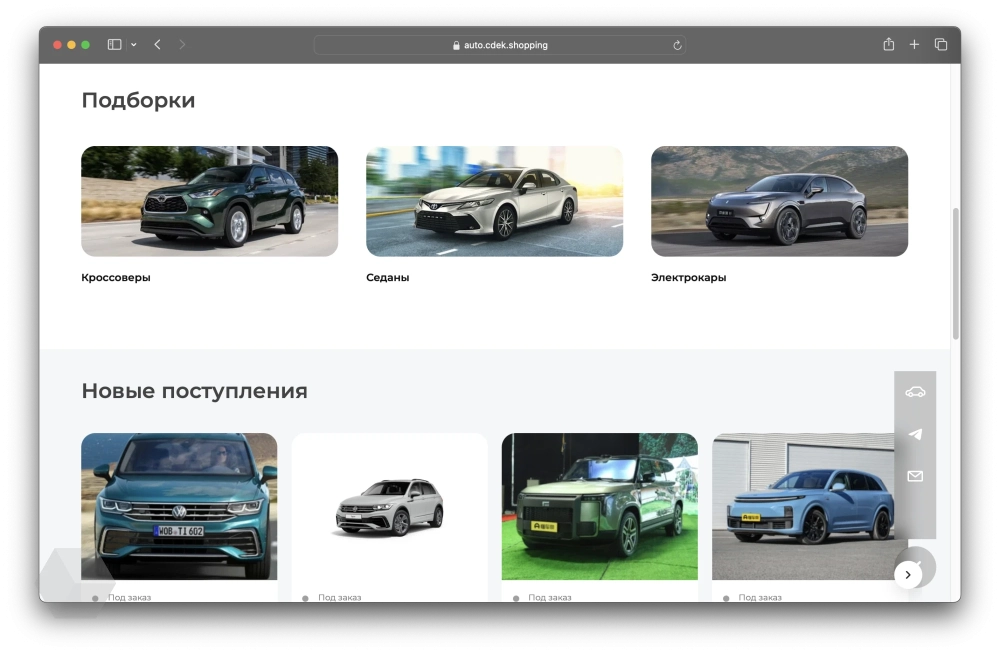Open Telegram via the paper plane icon
1000x654 pixels.
point(915,434)
